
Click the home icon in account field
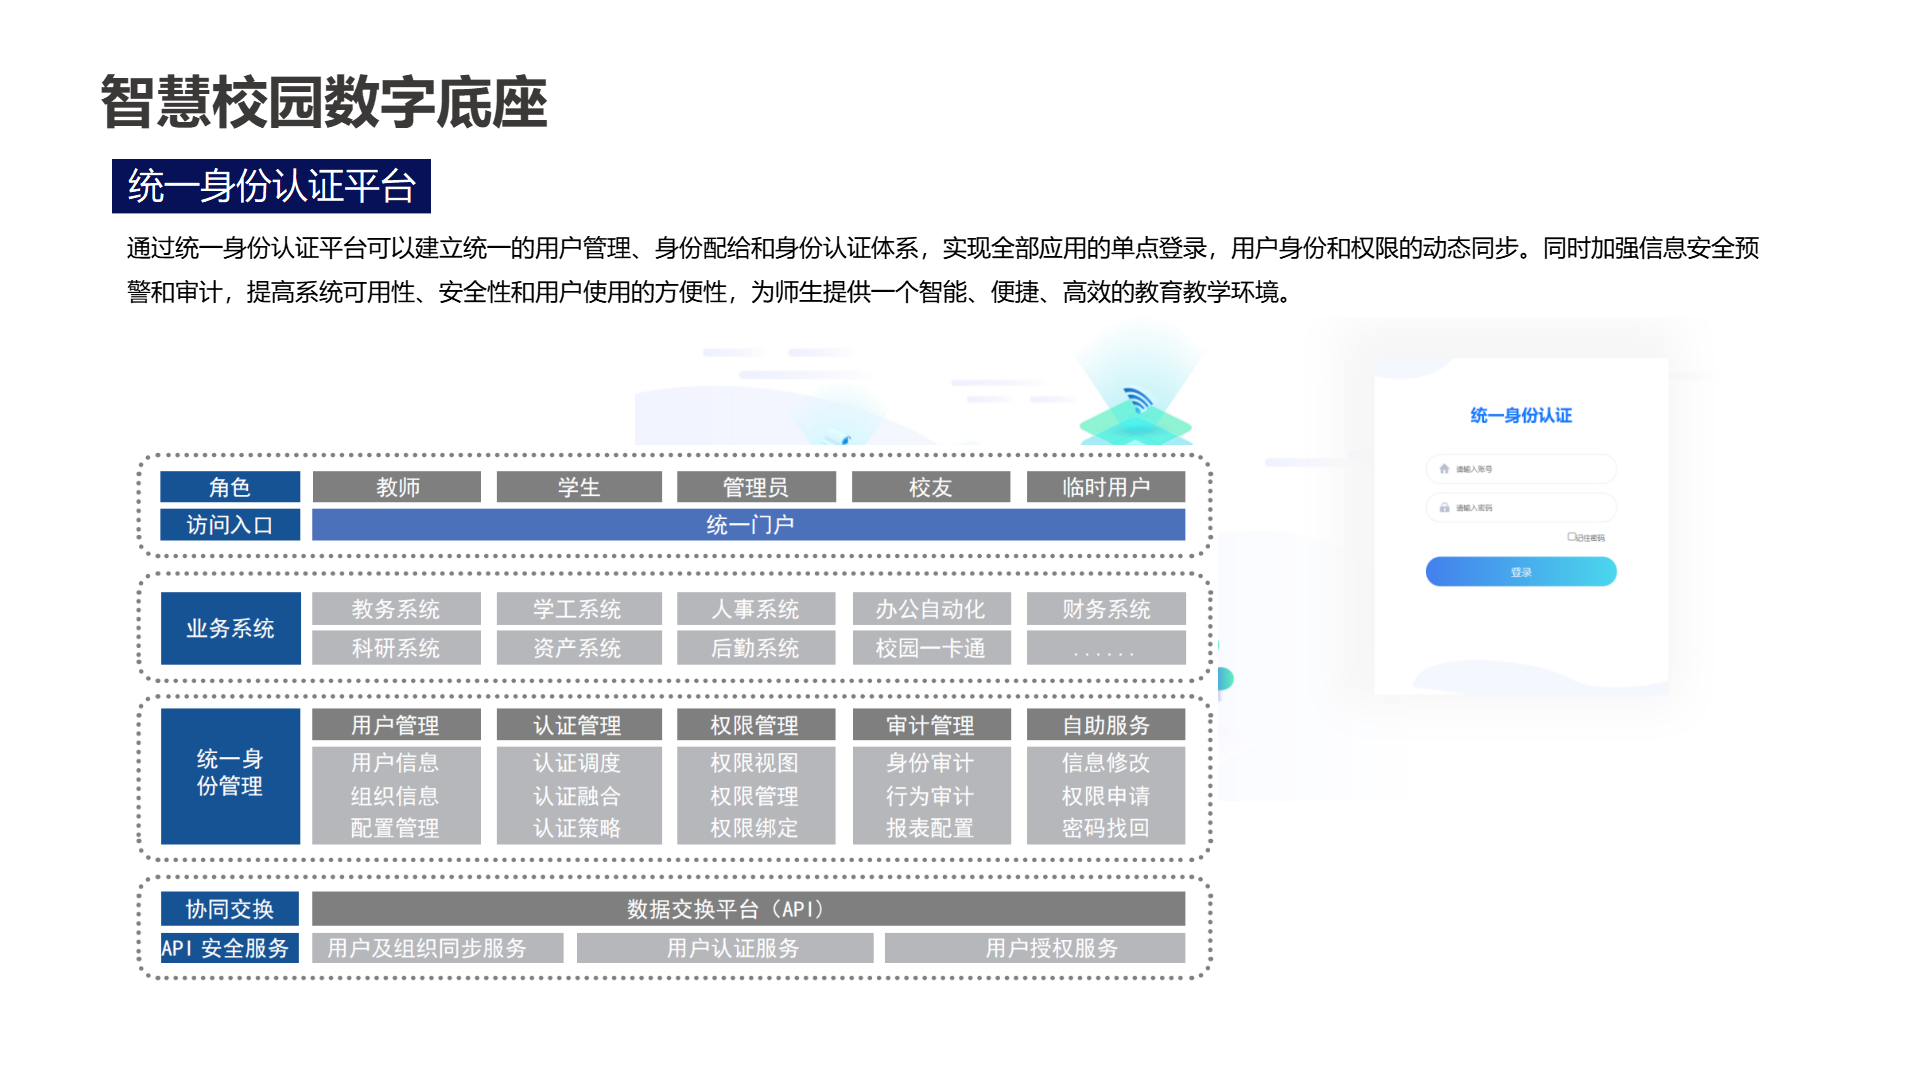1444,468
